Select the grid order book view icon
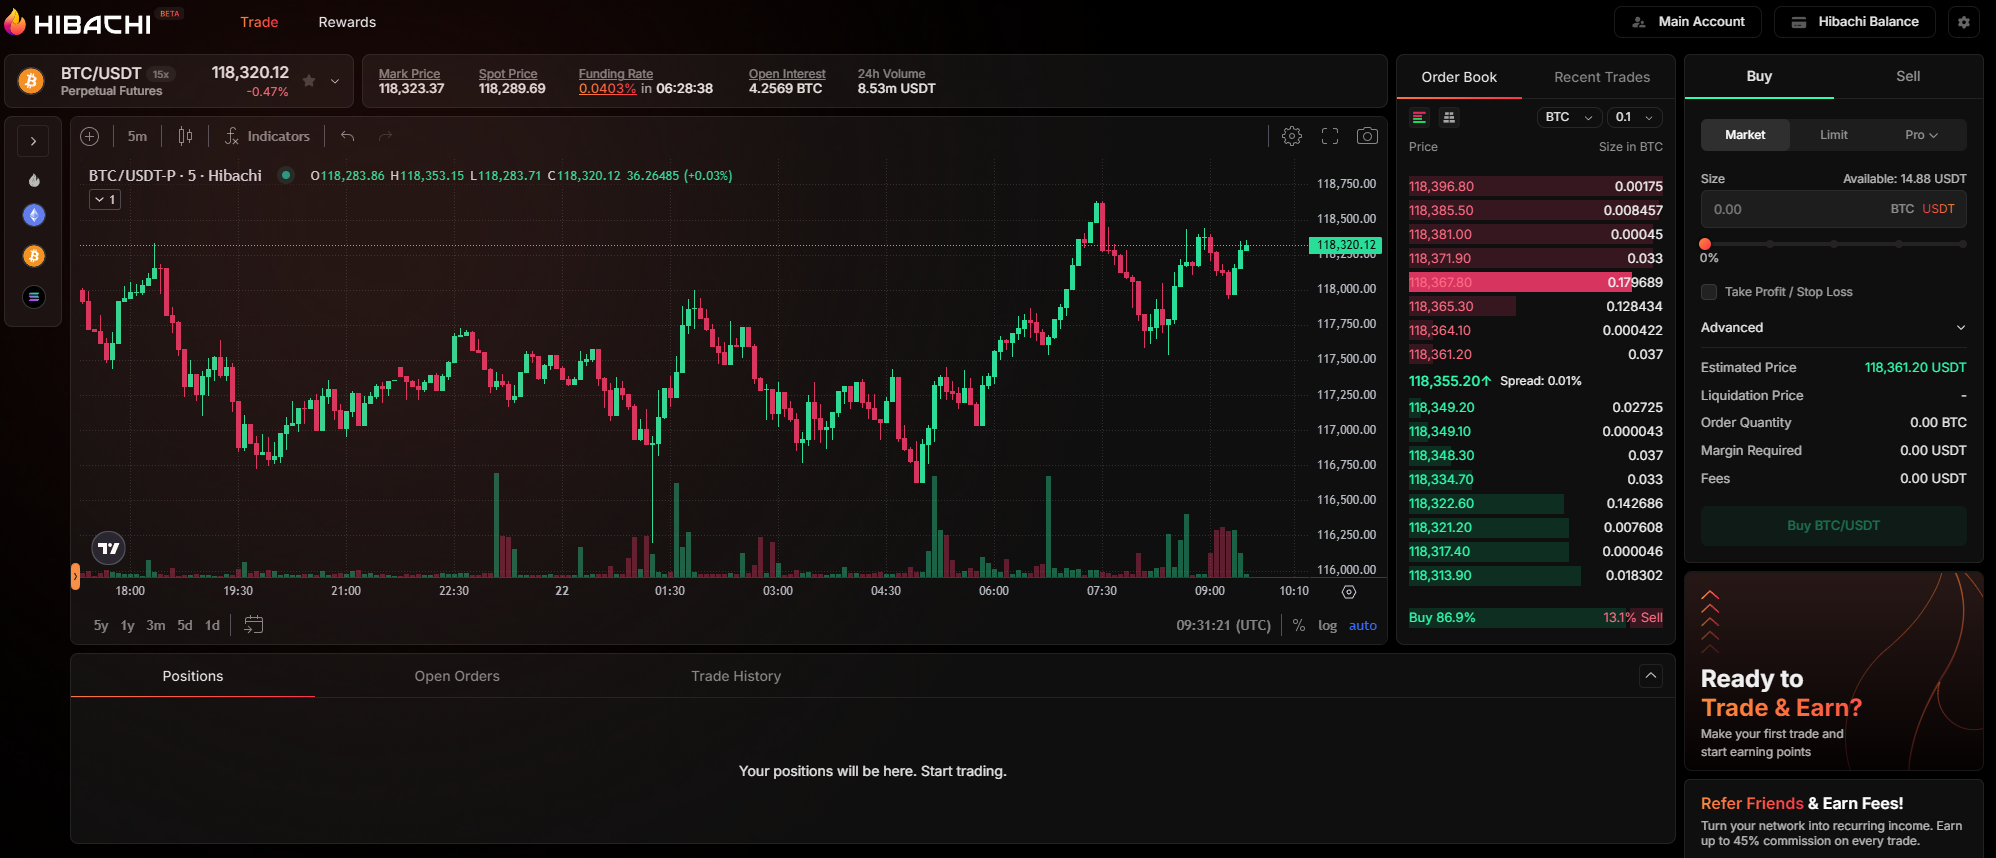The height and width of the screenshot is (858, 1996). (1449, 118)
